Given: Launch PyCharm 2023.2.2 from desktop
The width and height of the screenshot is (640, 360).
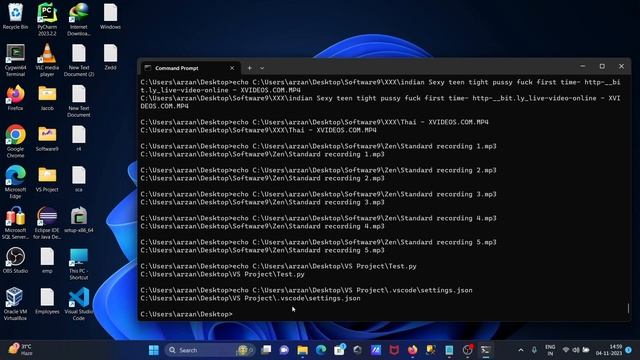Looking at the screenshot, I should tap(47, 19).
